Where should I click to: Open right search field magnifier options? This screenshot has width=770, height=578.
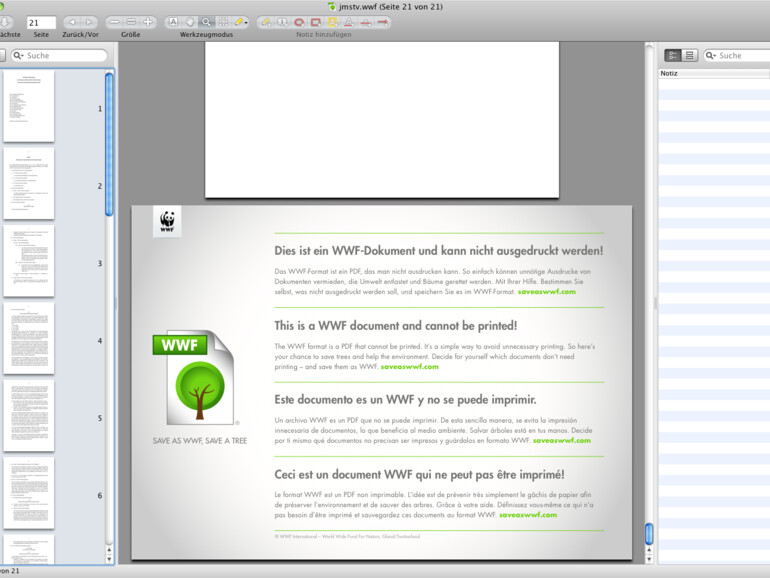tap(711, 55)
